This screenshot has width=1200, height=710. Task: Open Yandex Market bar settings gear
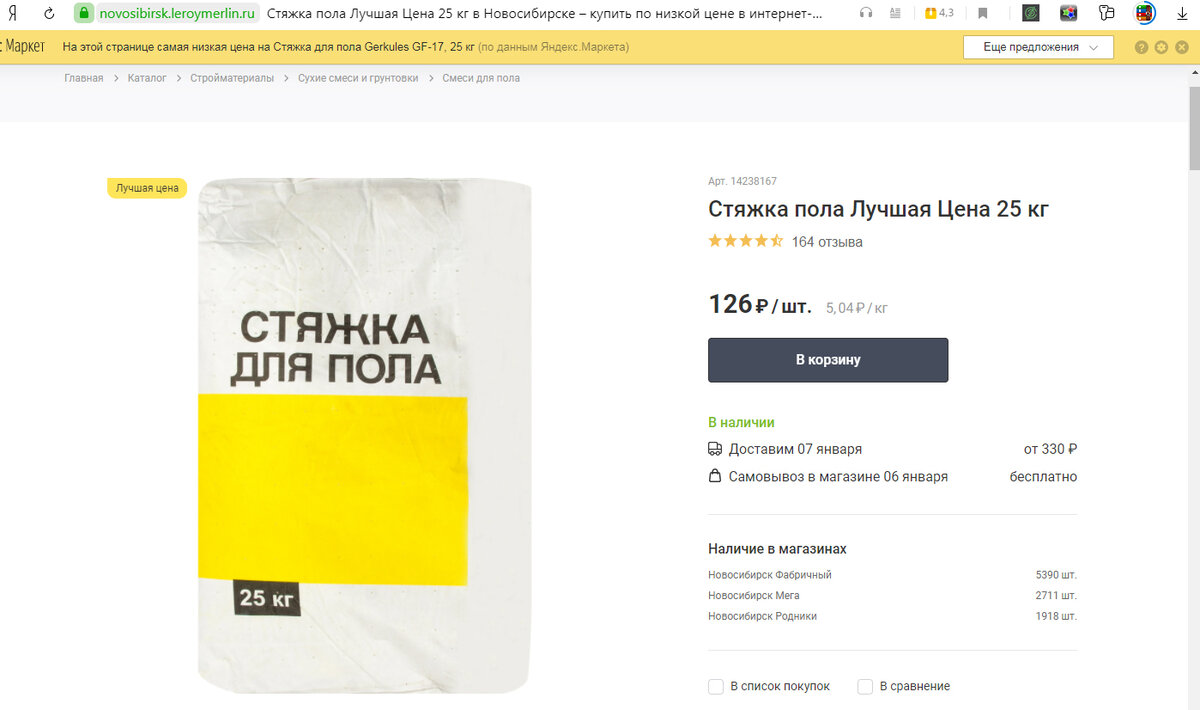point(1161,47)
